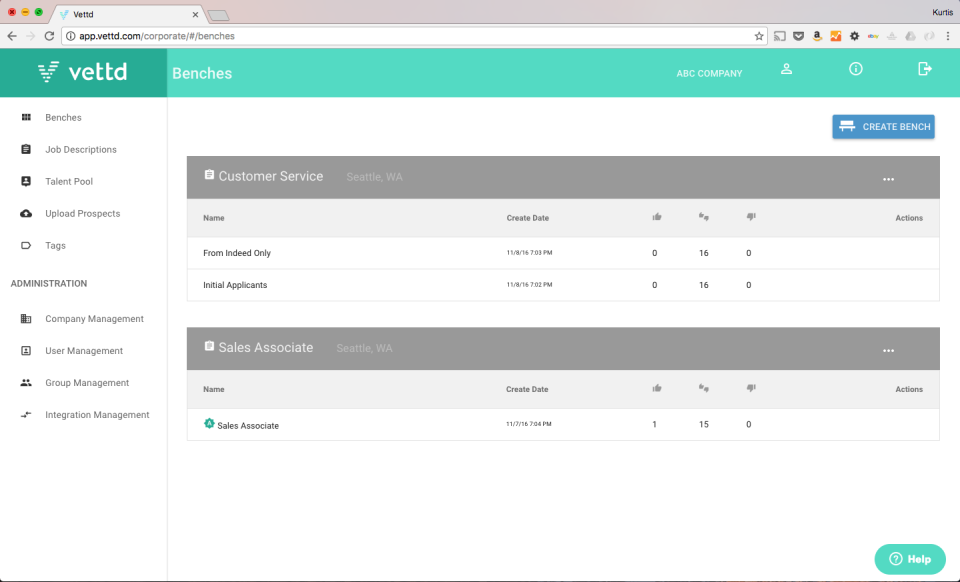Click the Cast extension icon
This screenshot has width=960, height=582.
point(779,36)
